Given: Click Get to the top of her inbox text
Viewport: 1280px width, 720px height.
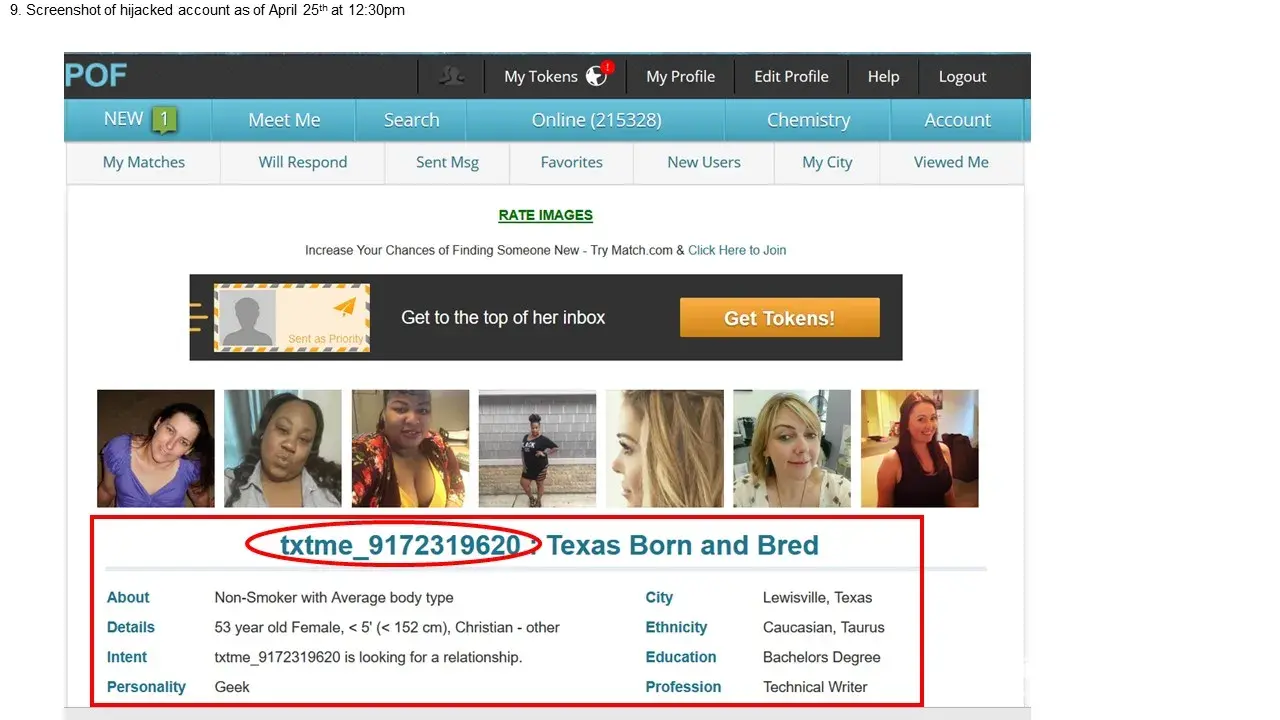Looking at the screenshot, I should pos(503,317).
